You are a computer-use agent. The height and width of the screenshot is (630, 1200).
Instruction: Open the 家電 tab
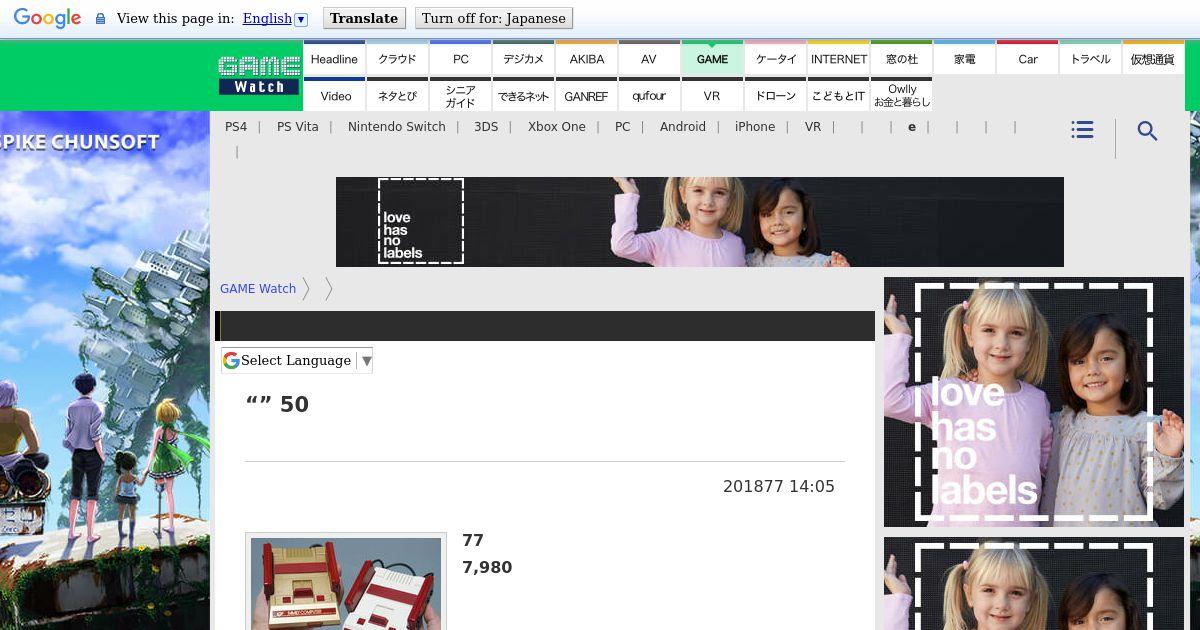click(x=964, y=58)
